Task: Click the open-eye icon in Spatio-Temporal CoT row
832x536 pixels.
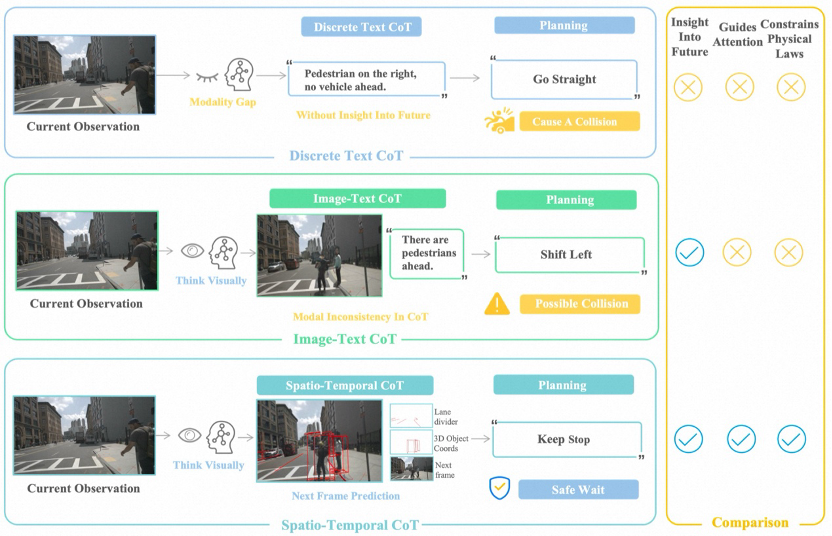Action: (189, 436)
